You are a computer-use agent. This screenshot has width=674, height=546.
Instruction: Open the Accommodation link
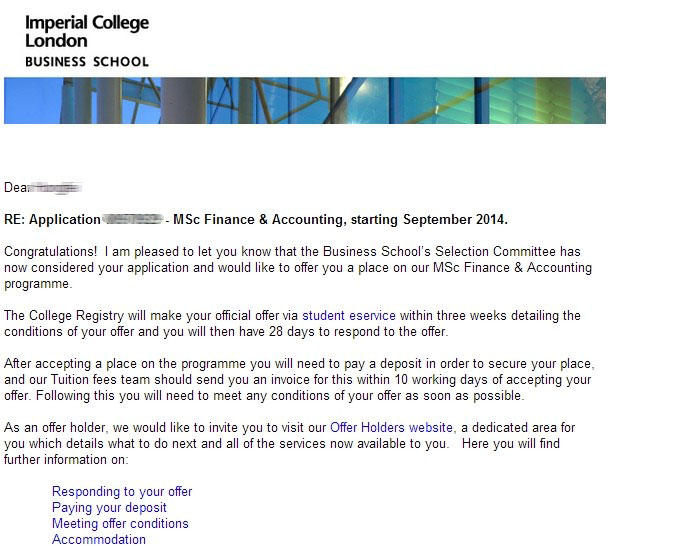click(x=99, y=540)
